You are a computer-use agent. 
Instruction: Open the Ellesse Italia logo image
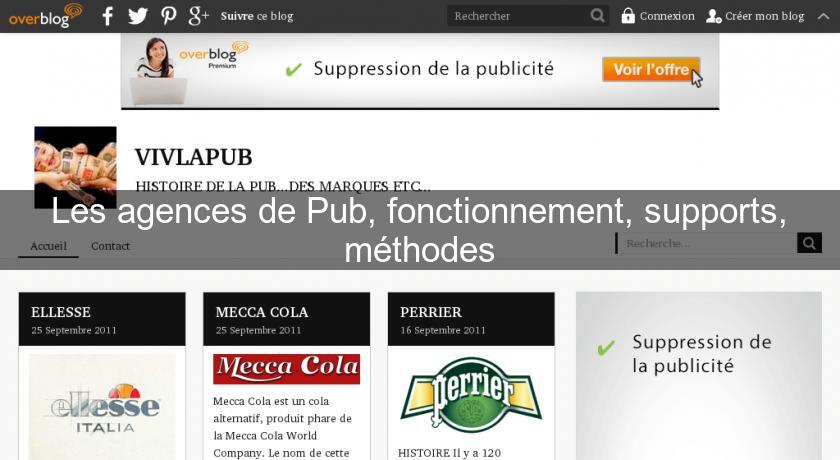(102, 406)
